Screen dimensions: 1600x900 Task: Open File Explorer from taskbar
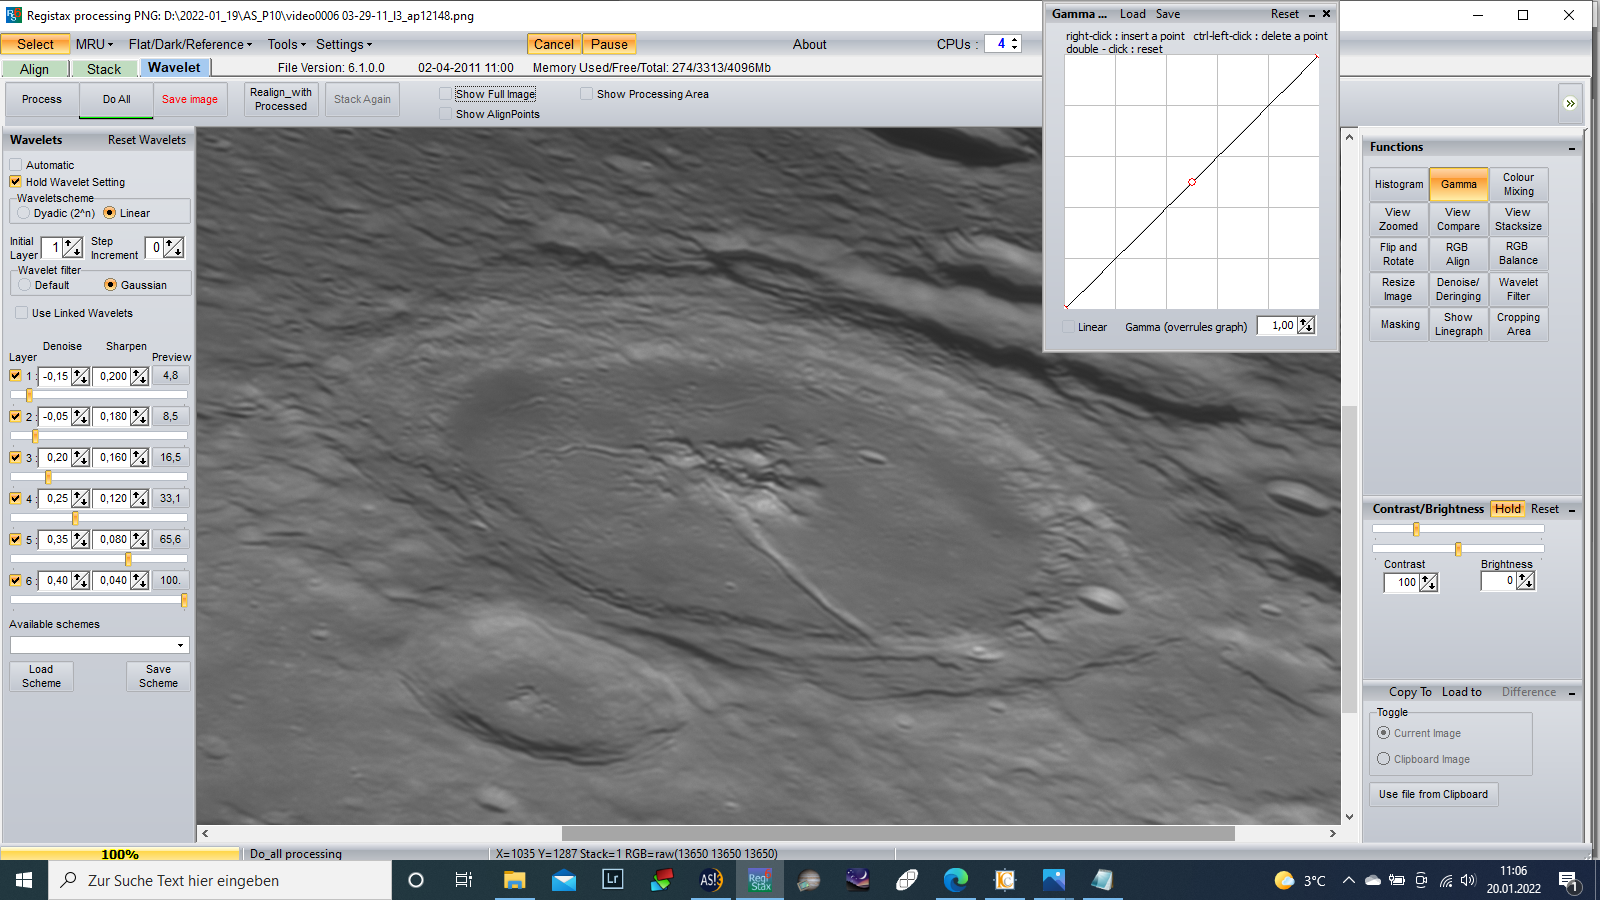[514, 880]
